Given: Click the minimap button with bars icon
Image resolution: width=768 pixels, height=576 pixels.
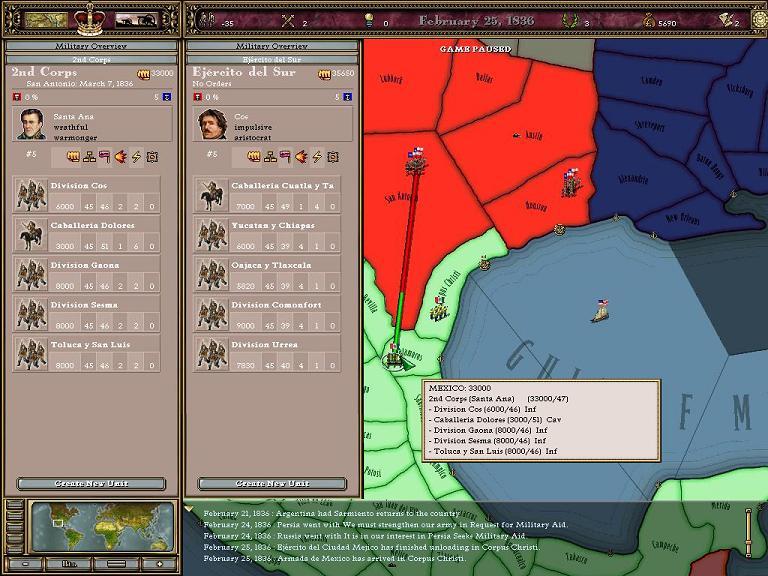Looking at the screenshot, I should click(x=69, y=564).
